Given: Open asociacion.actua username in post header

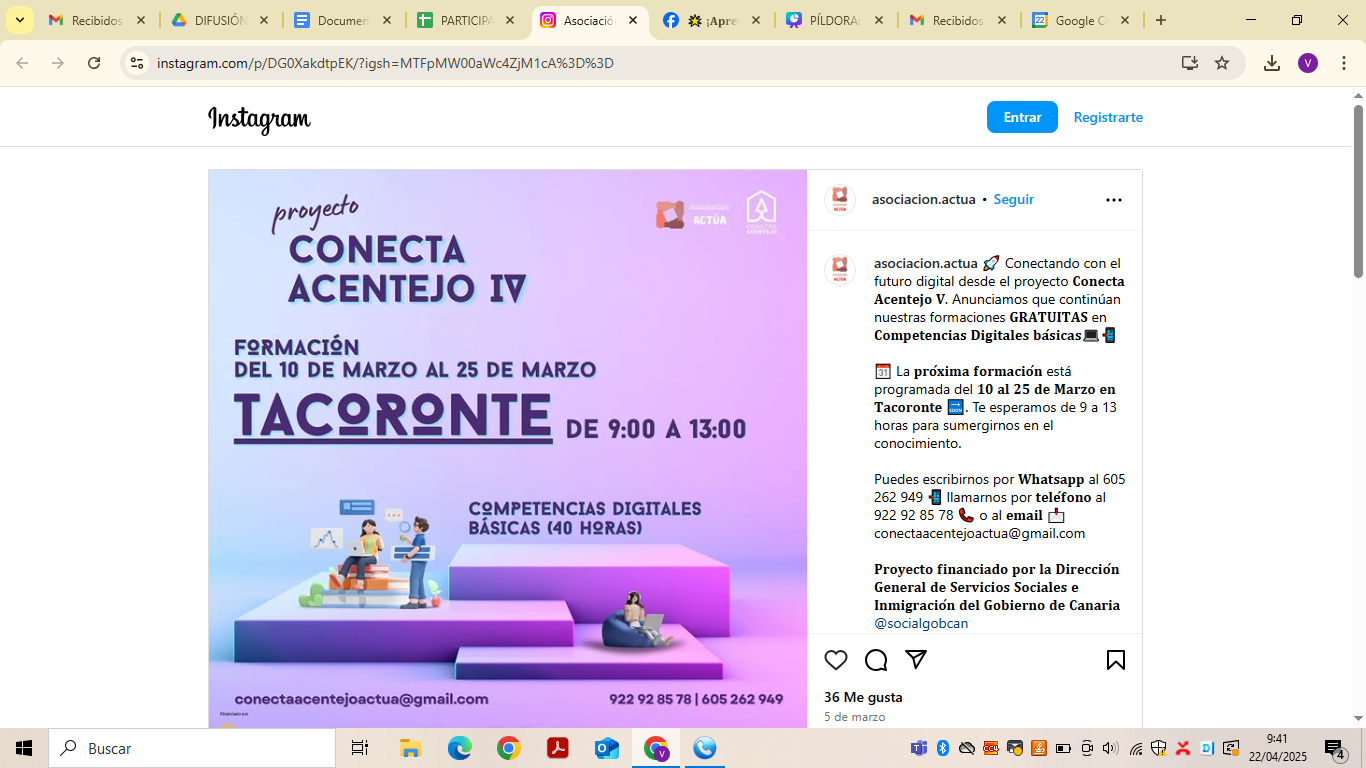Looking at the screenshot, I should point(924,199).
